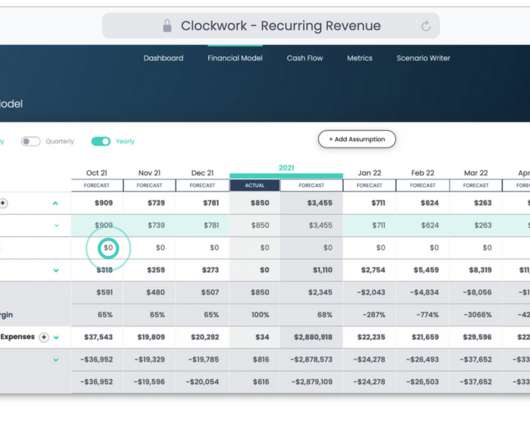Image resolution: width=530 pixels, height=442 pixels.
Task: Click the $273 cell
Action: point(210,270)
